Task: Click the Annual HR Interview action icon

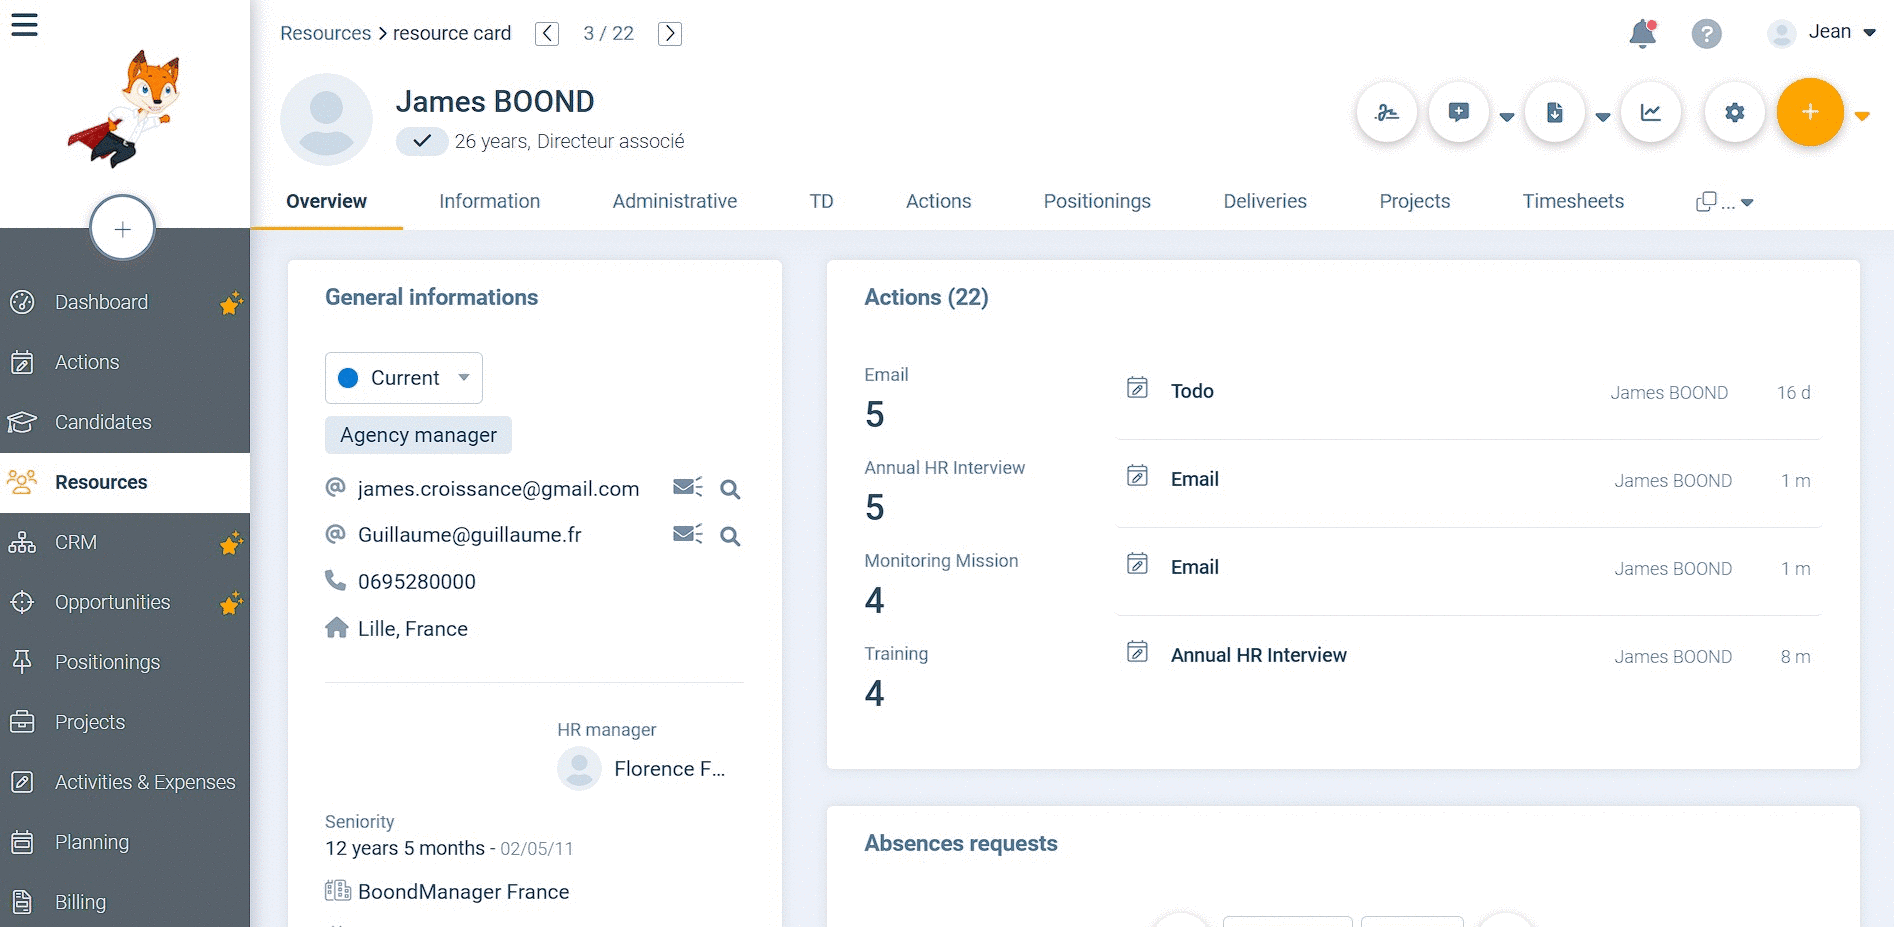Action: point(1137,652)
